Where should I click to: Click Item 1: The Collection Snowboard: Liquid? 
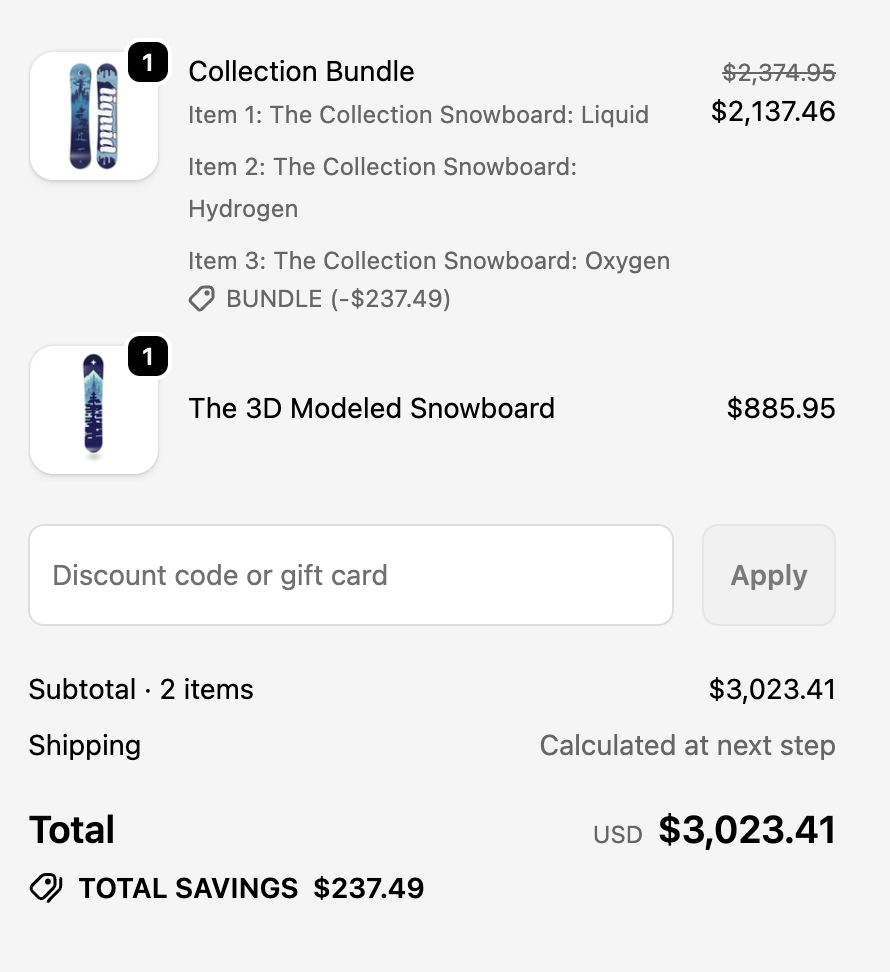click(x=419, y=115)
